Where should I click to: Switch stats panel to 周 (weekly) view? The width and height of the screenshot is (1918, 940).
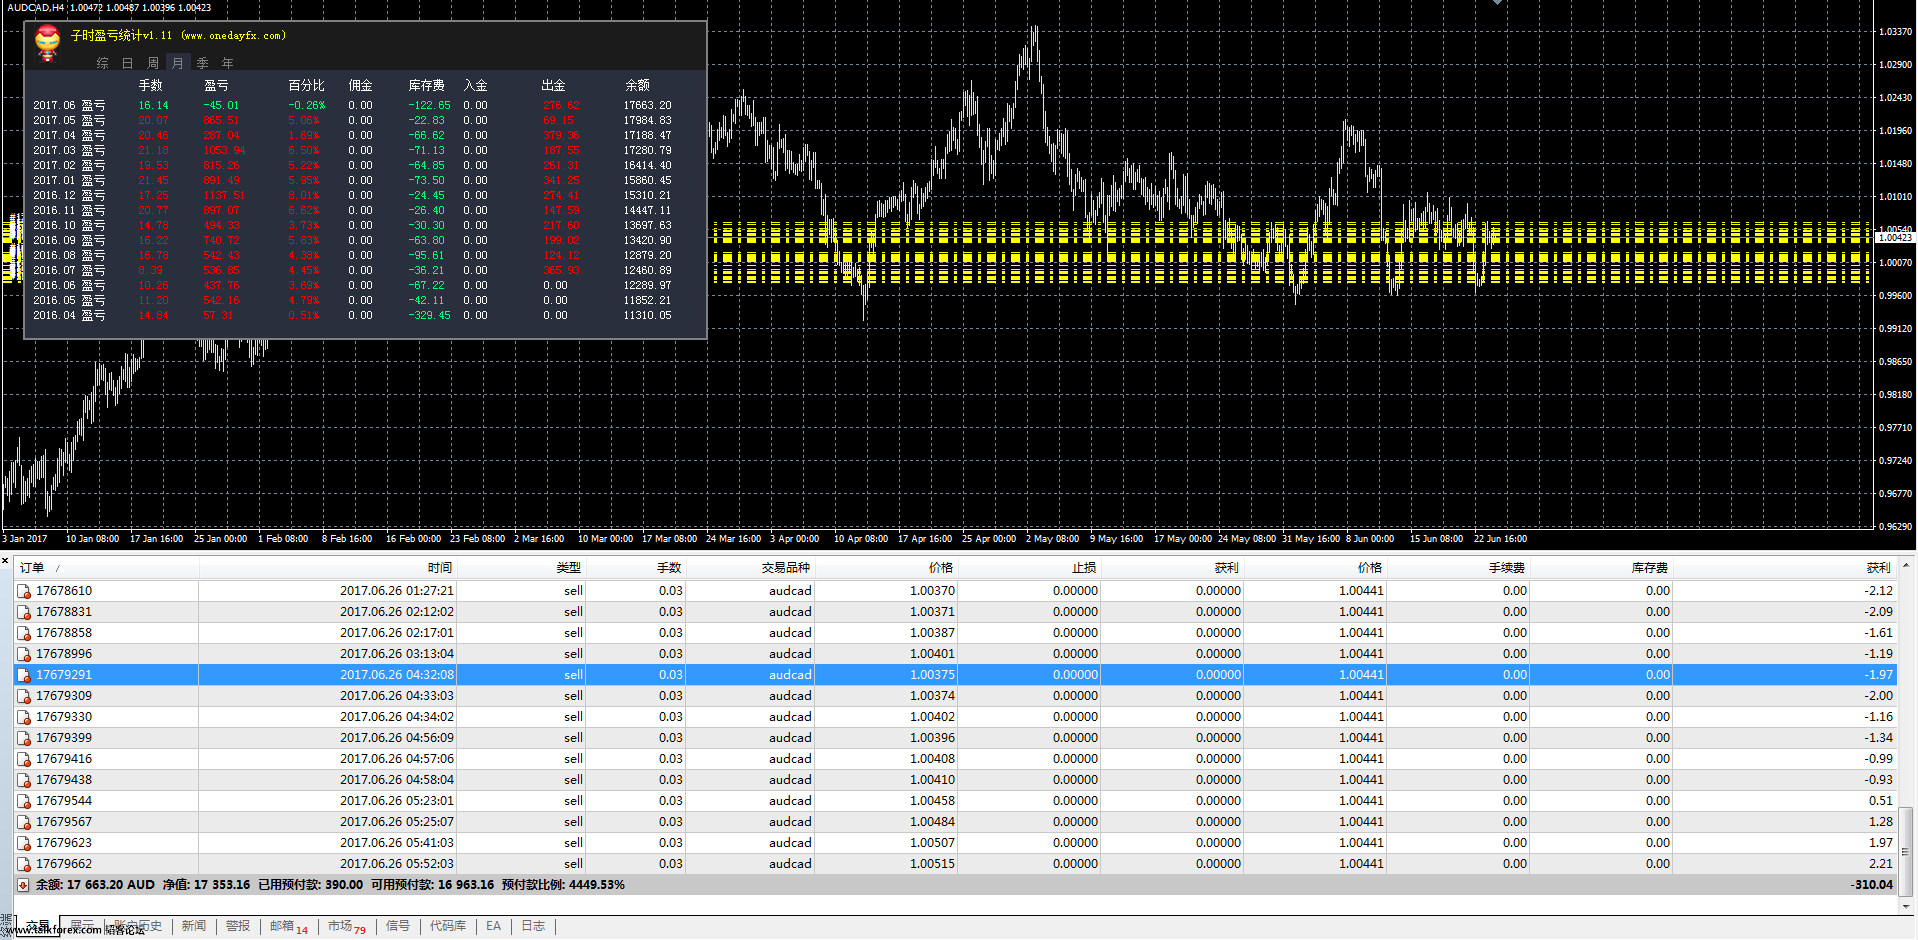(152, 63)
